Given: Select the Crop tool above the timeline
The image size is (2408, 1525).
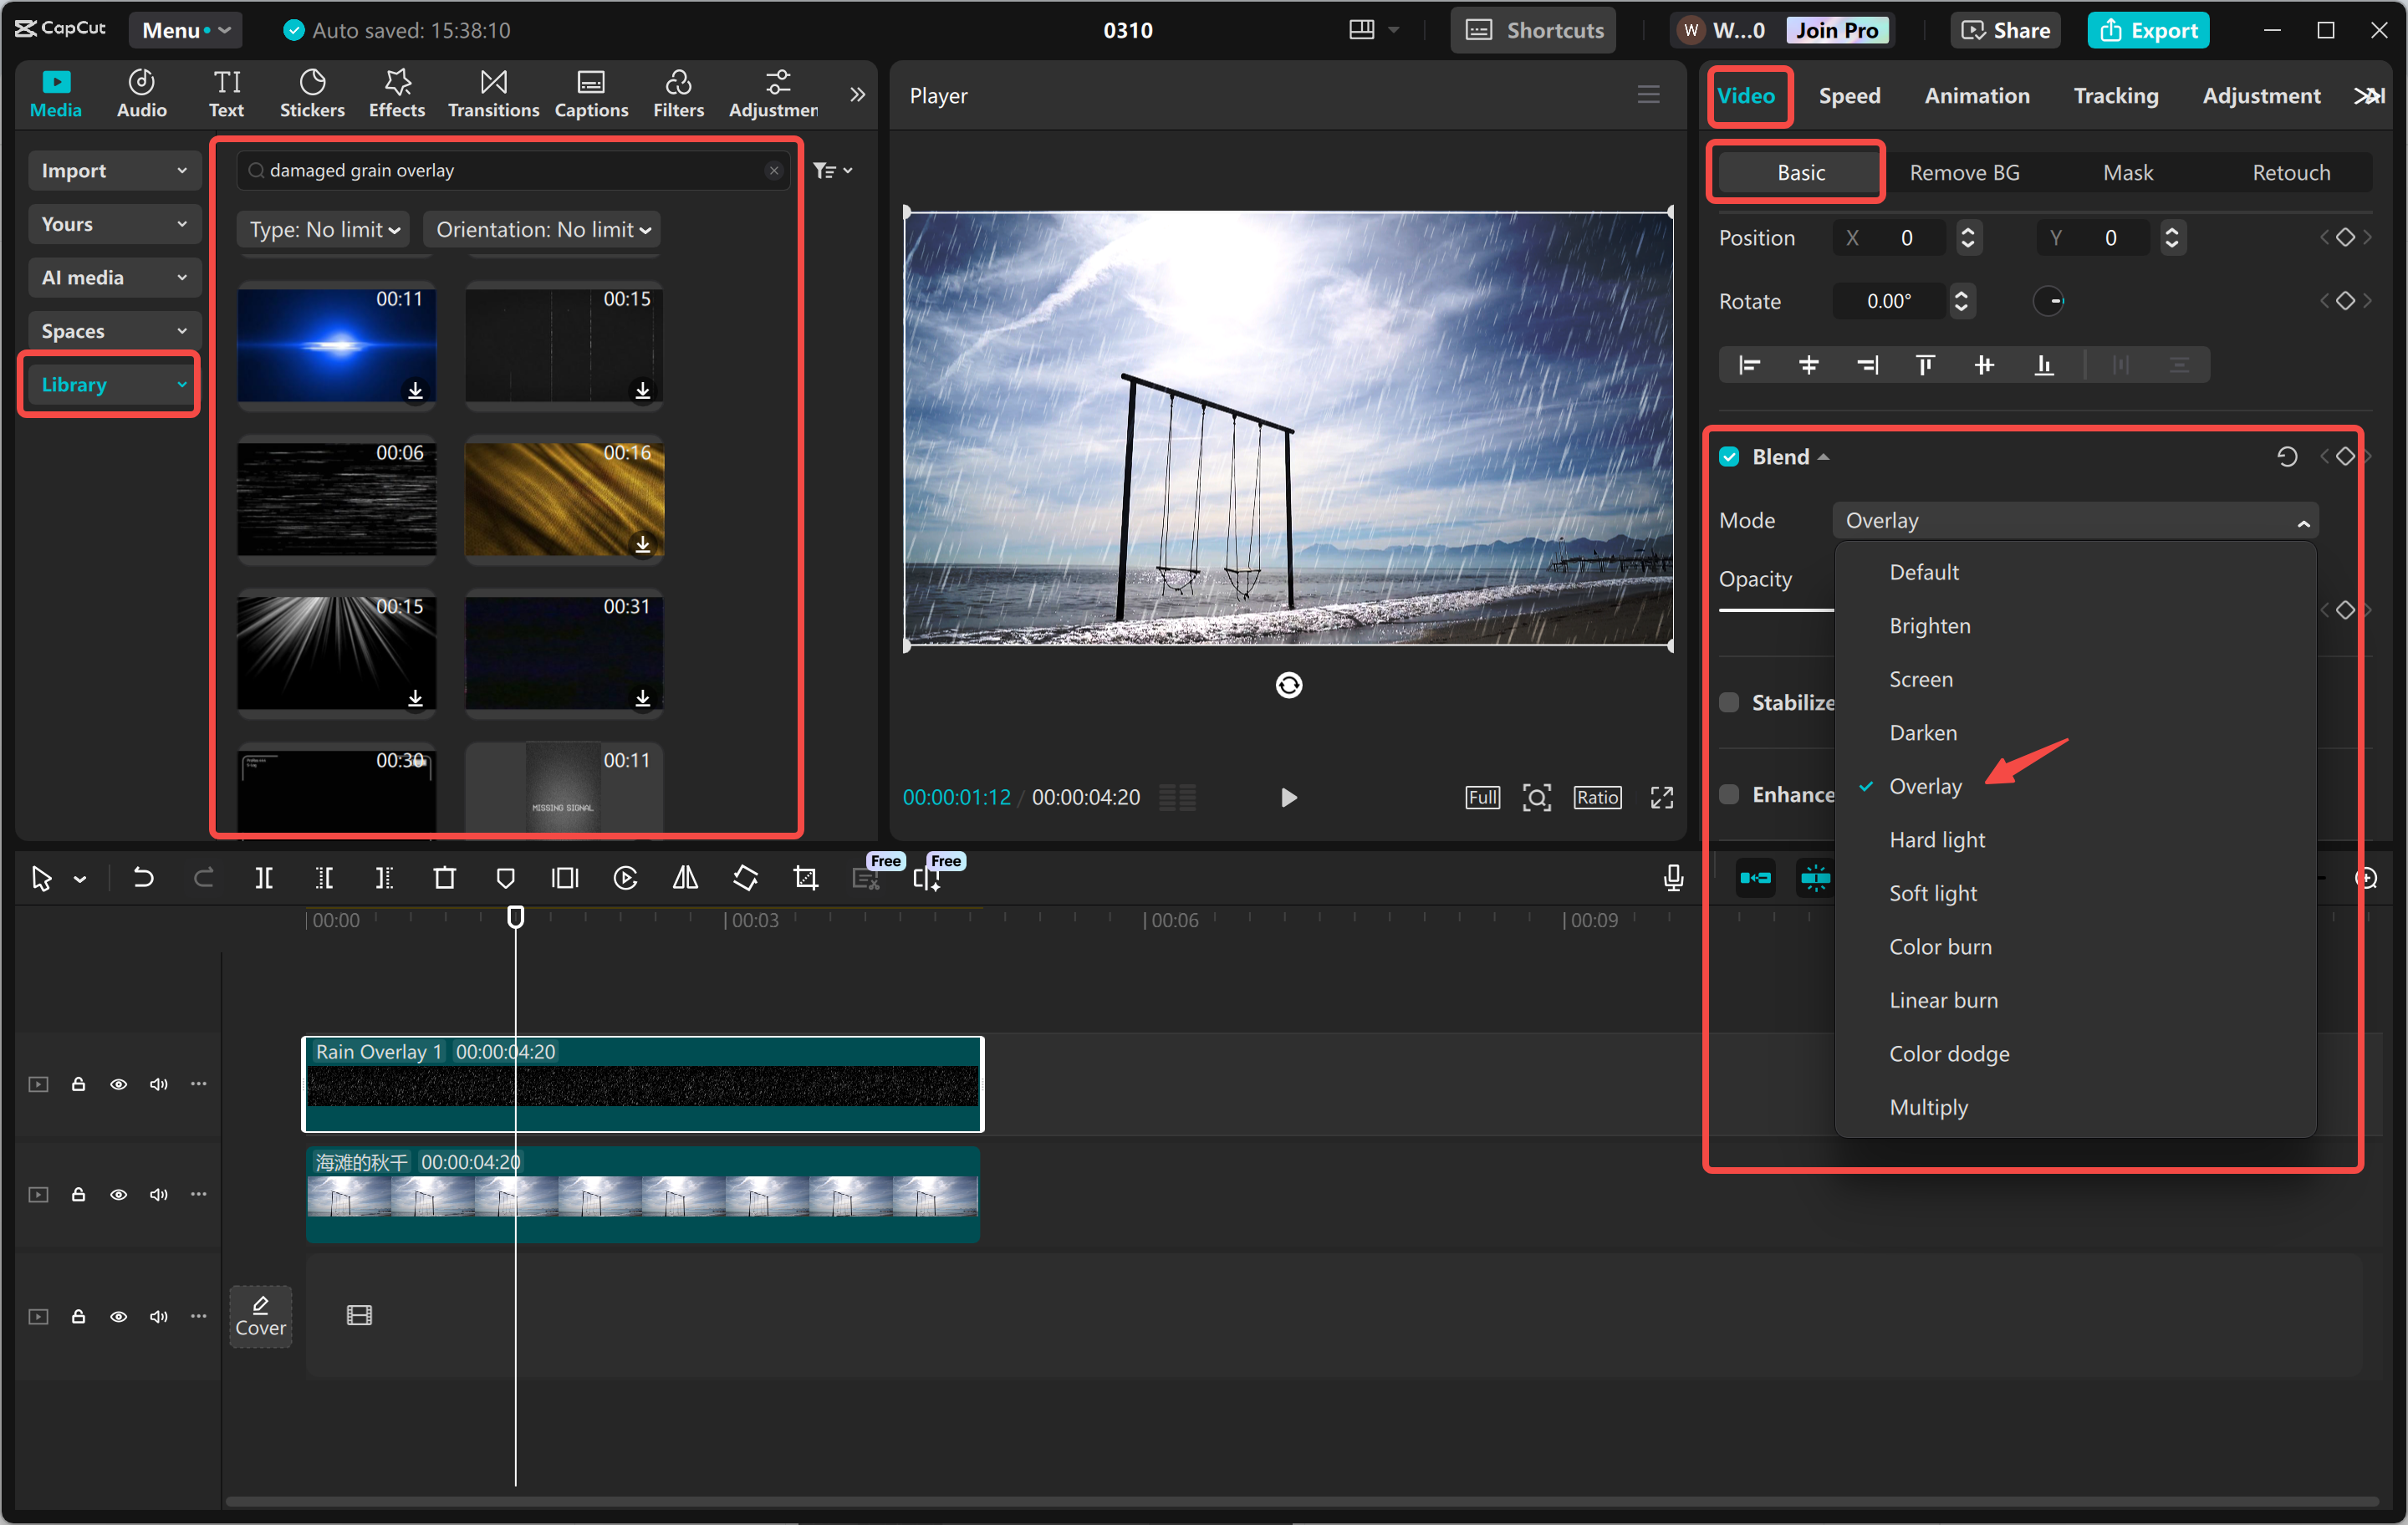Looking at the screenshot, I should tap(805, 878).
